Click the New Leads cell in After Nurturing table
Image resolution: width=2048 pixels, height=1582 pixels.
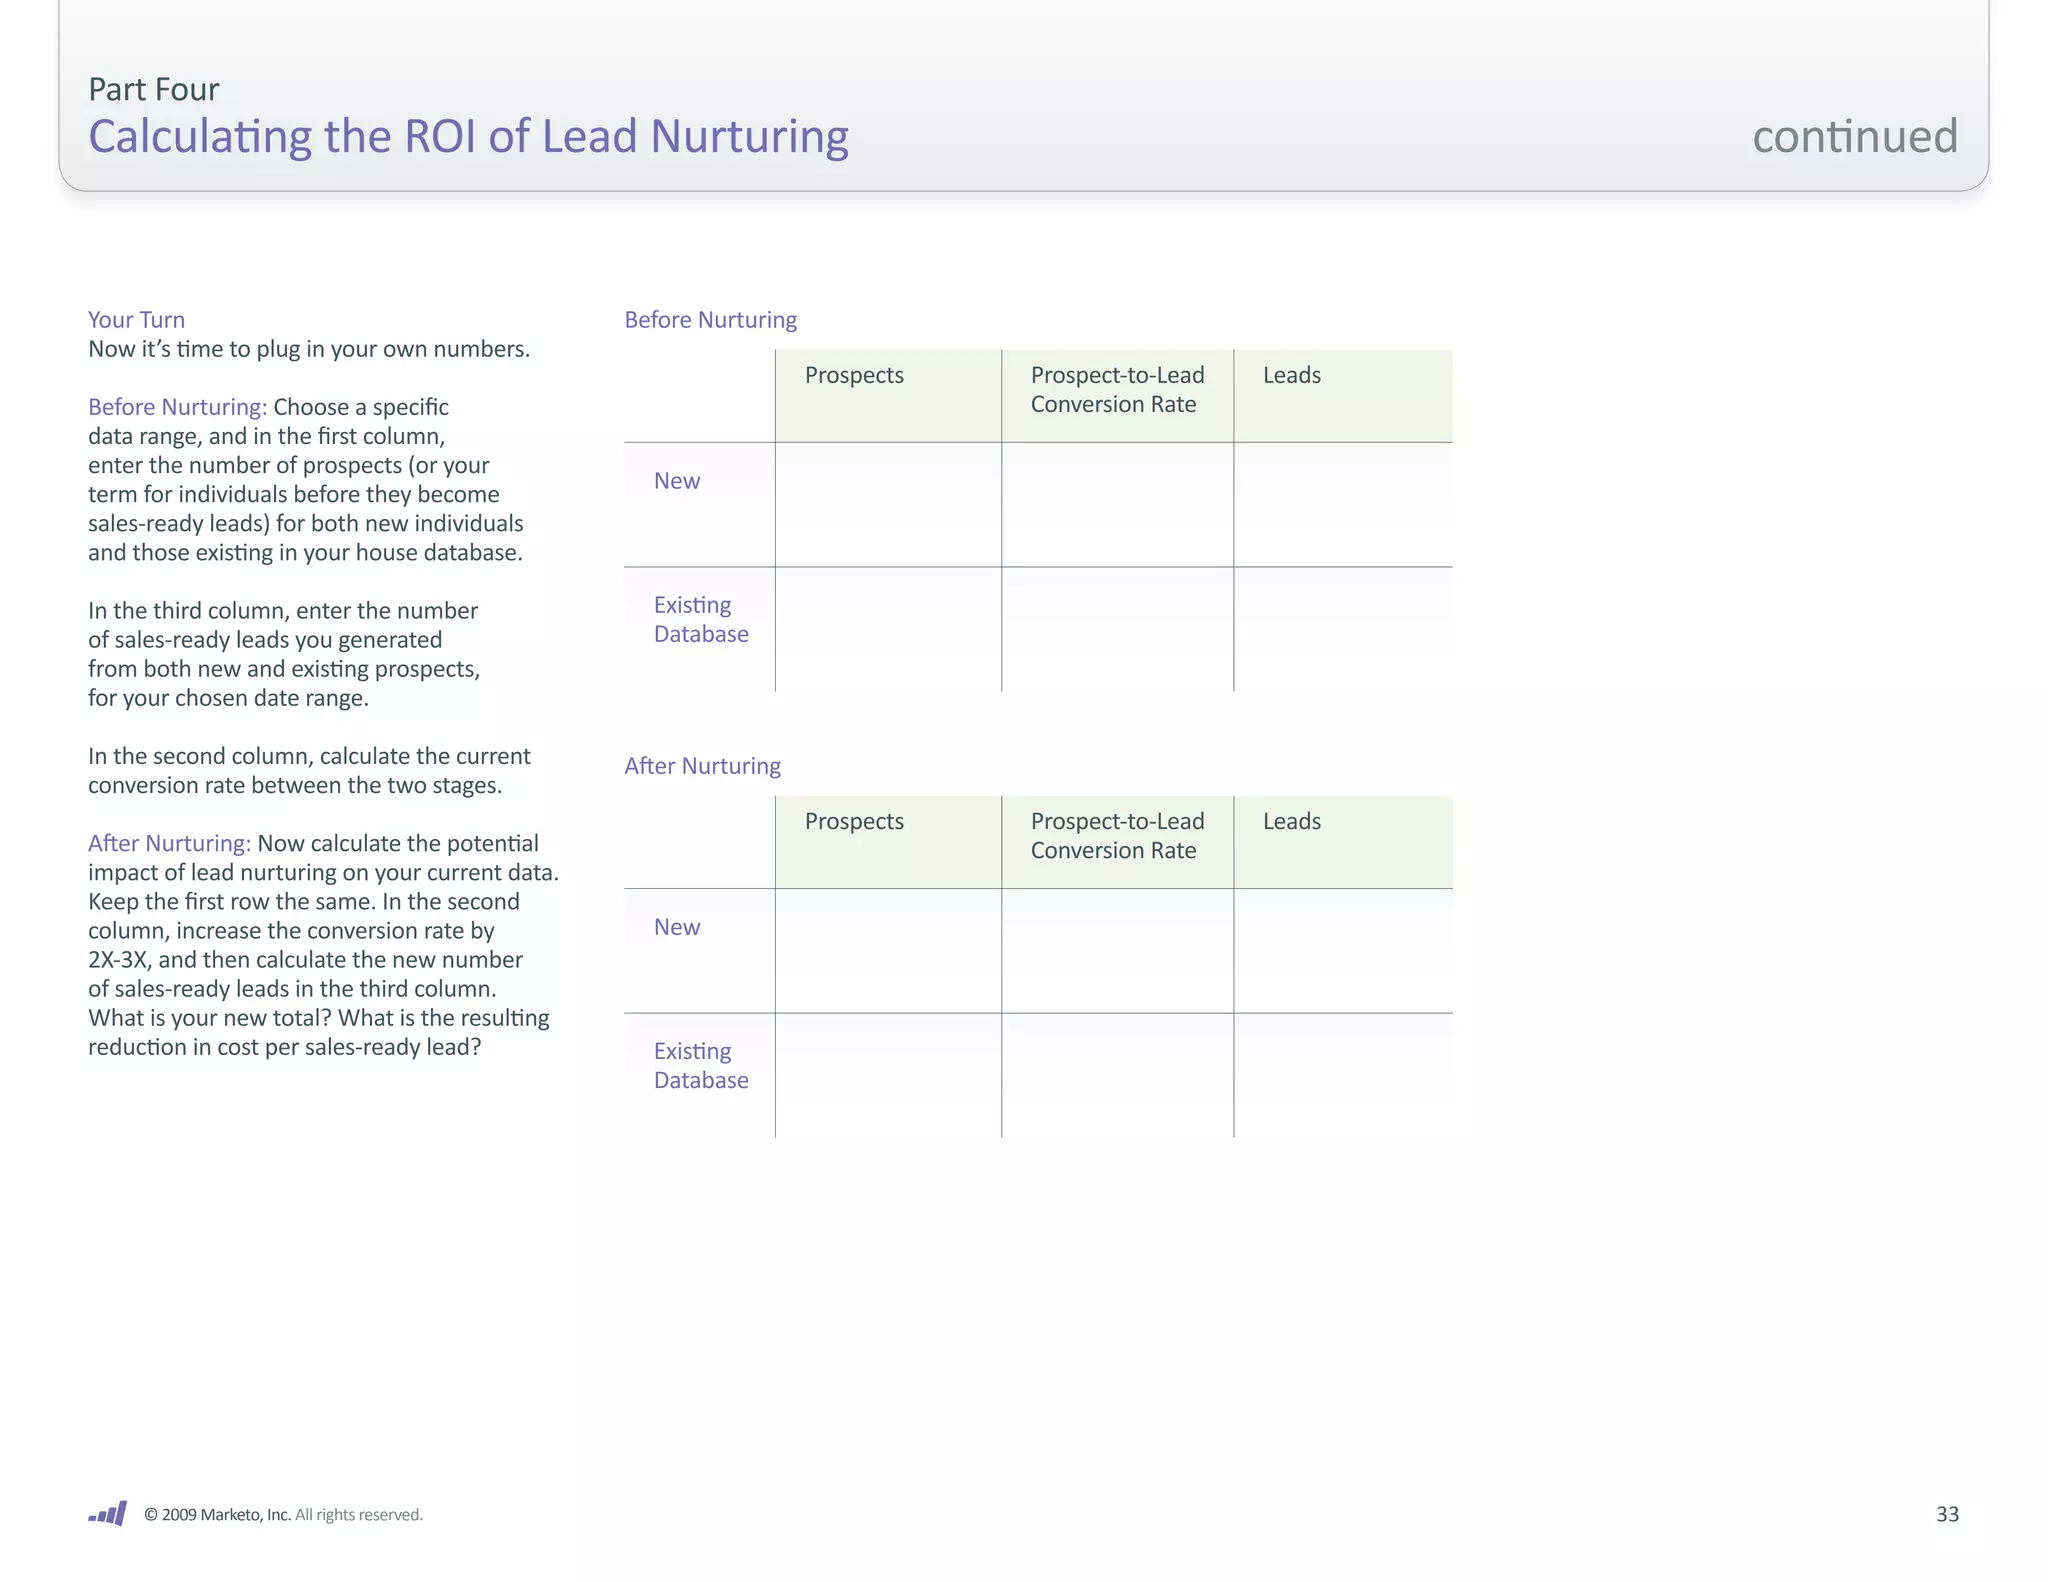(x=1343, y=951)
